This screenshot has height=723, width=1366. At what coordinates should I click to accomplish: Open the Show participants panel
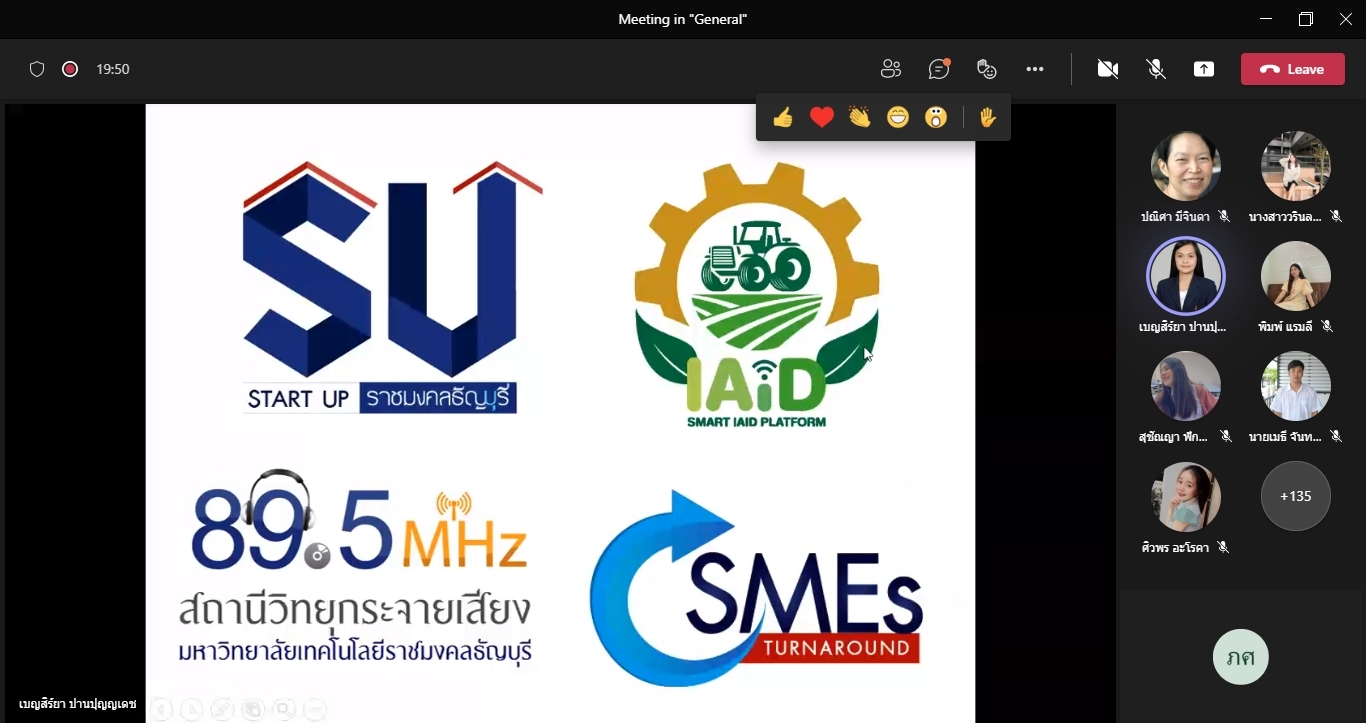[891, 69]
